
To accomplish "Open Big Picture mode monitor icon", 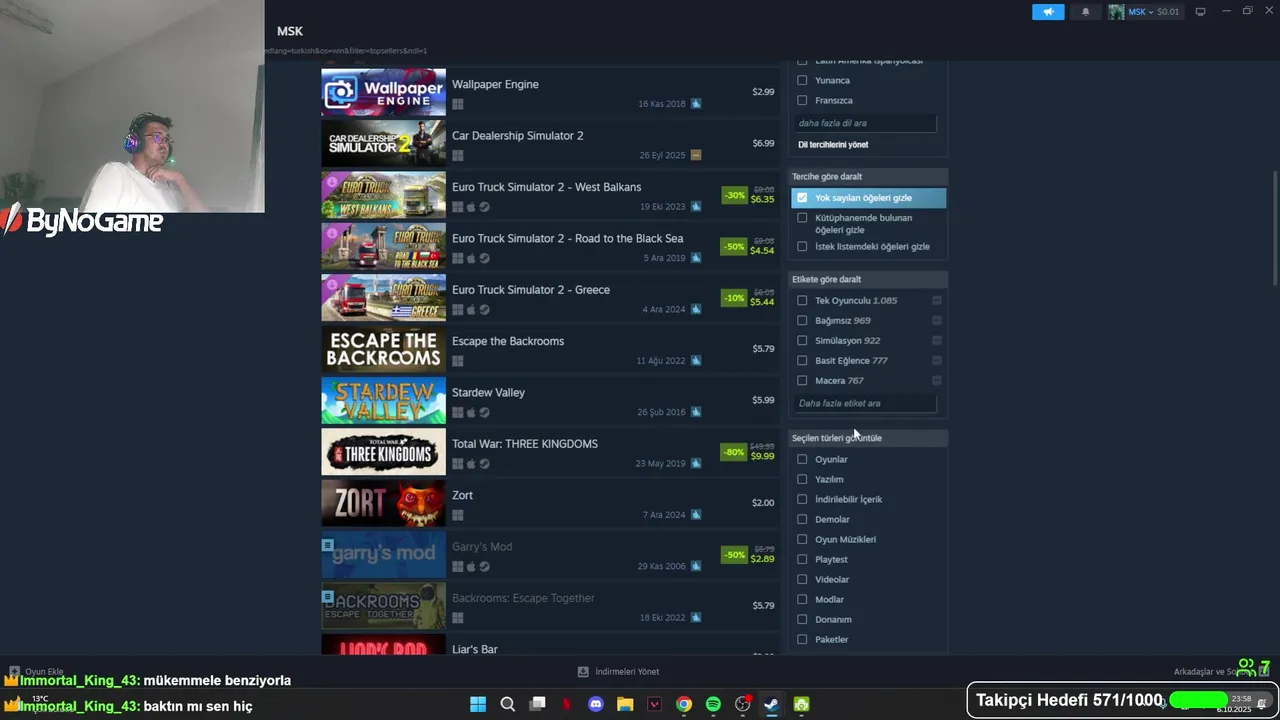I will pyautogui.click(x=1200, y=12).
